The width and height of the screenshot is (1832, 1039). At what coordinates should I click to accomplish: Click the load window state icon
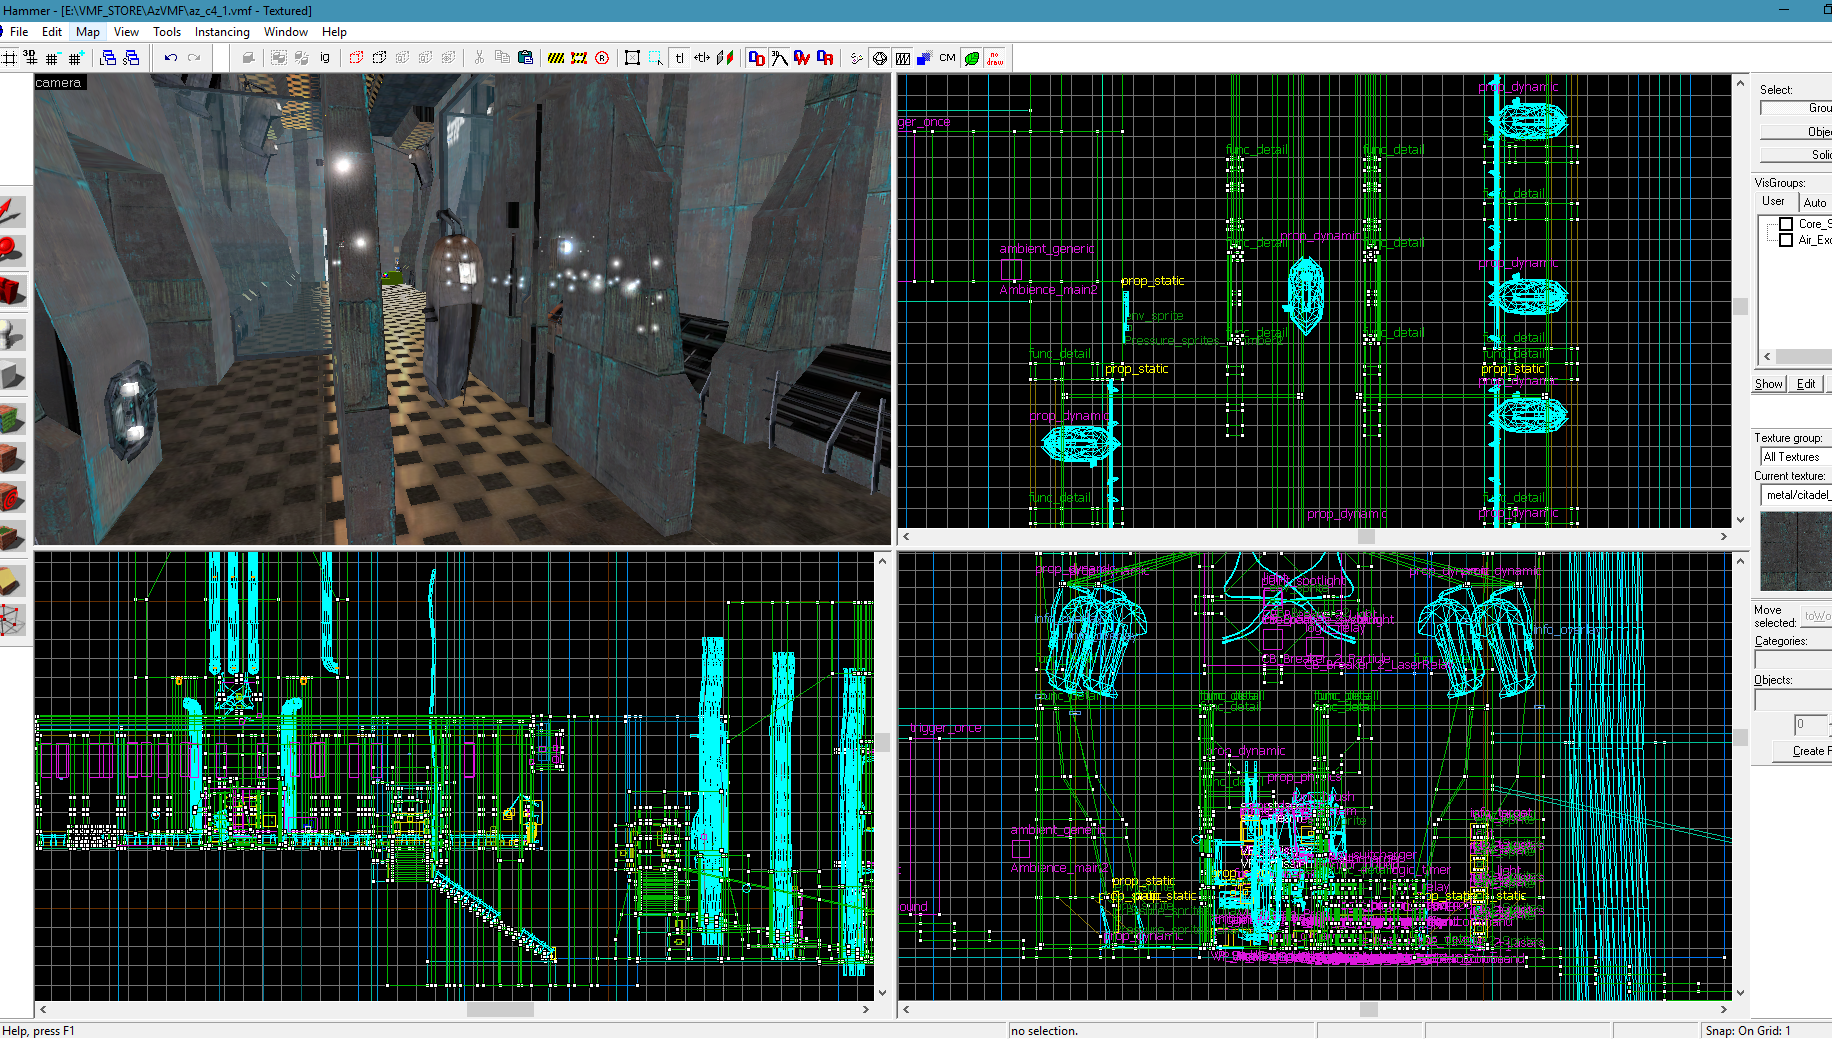coord(108,58)
